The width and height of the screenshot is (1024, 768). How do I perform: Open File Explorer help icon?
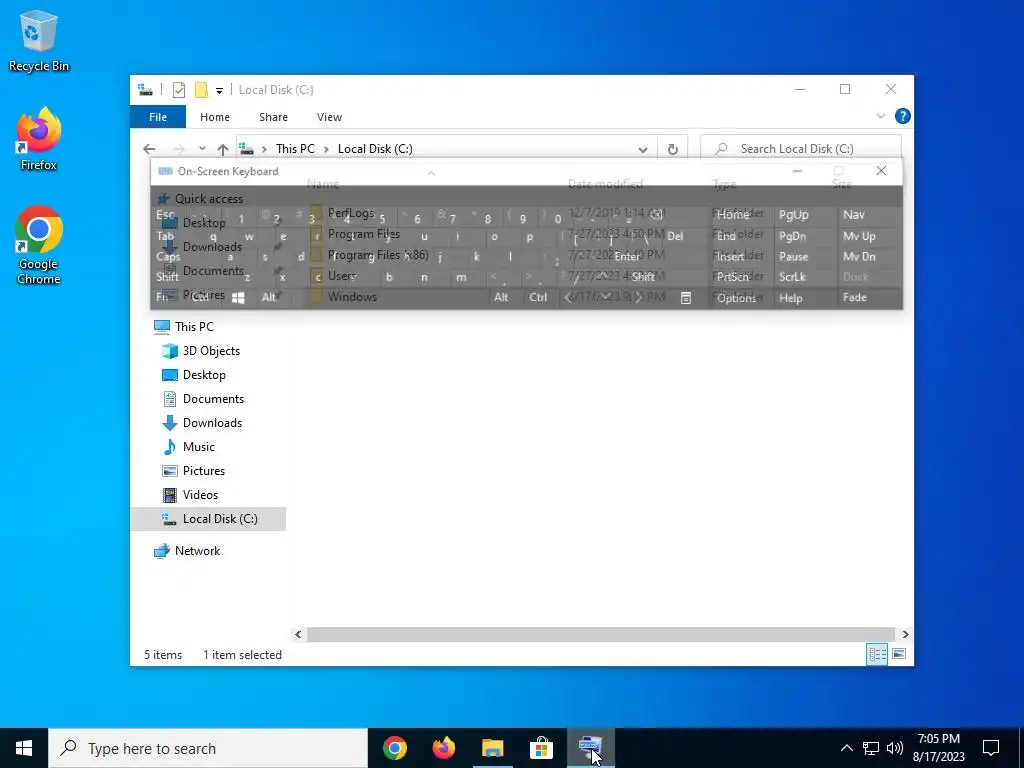click(x=903, y=116)
